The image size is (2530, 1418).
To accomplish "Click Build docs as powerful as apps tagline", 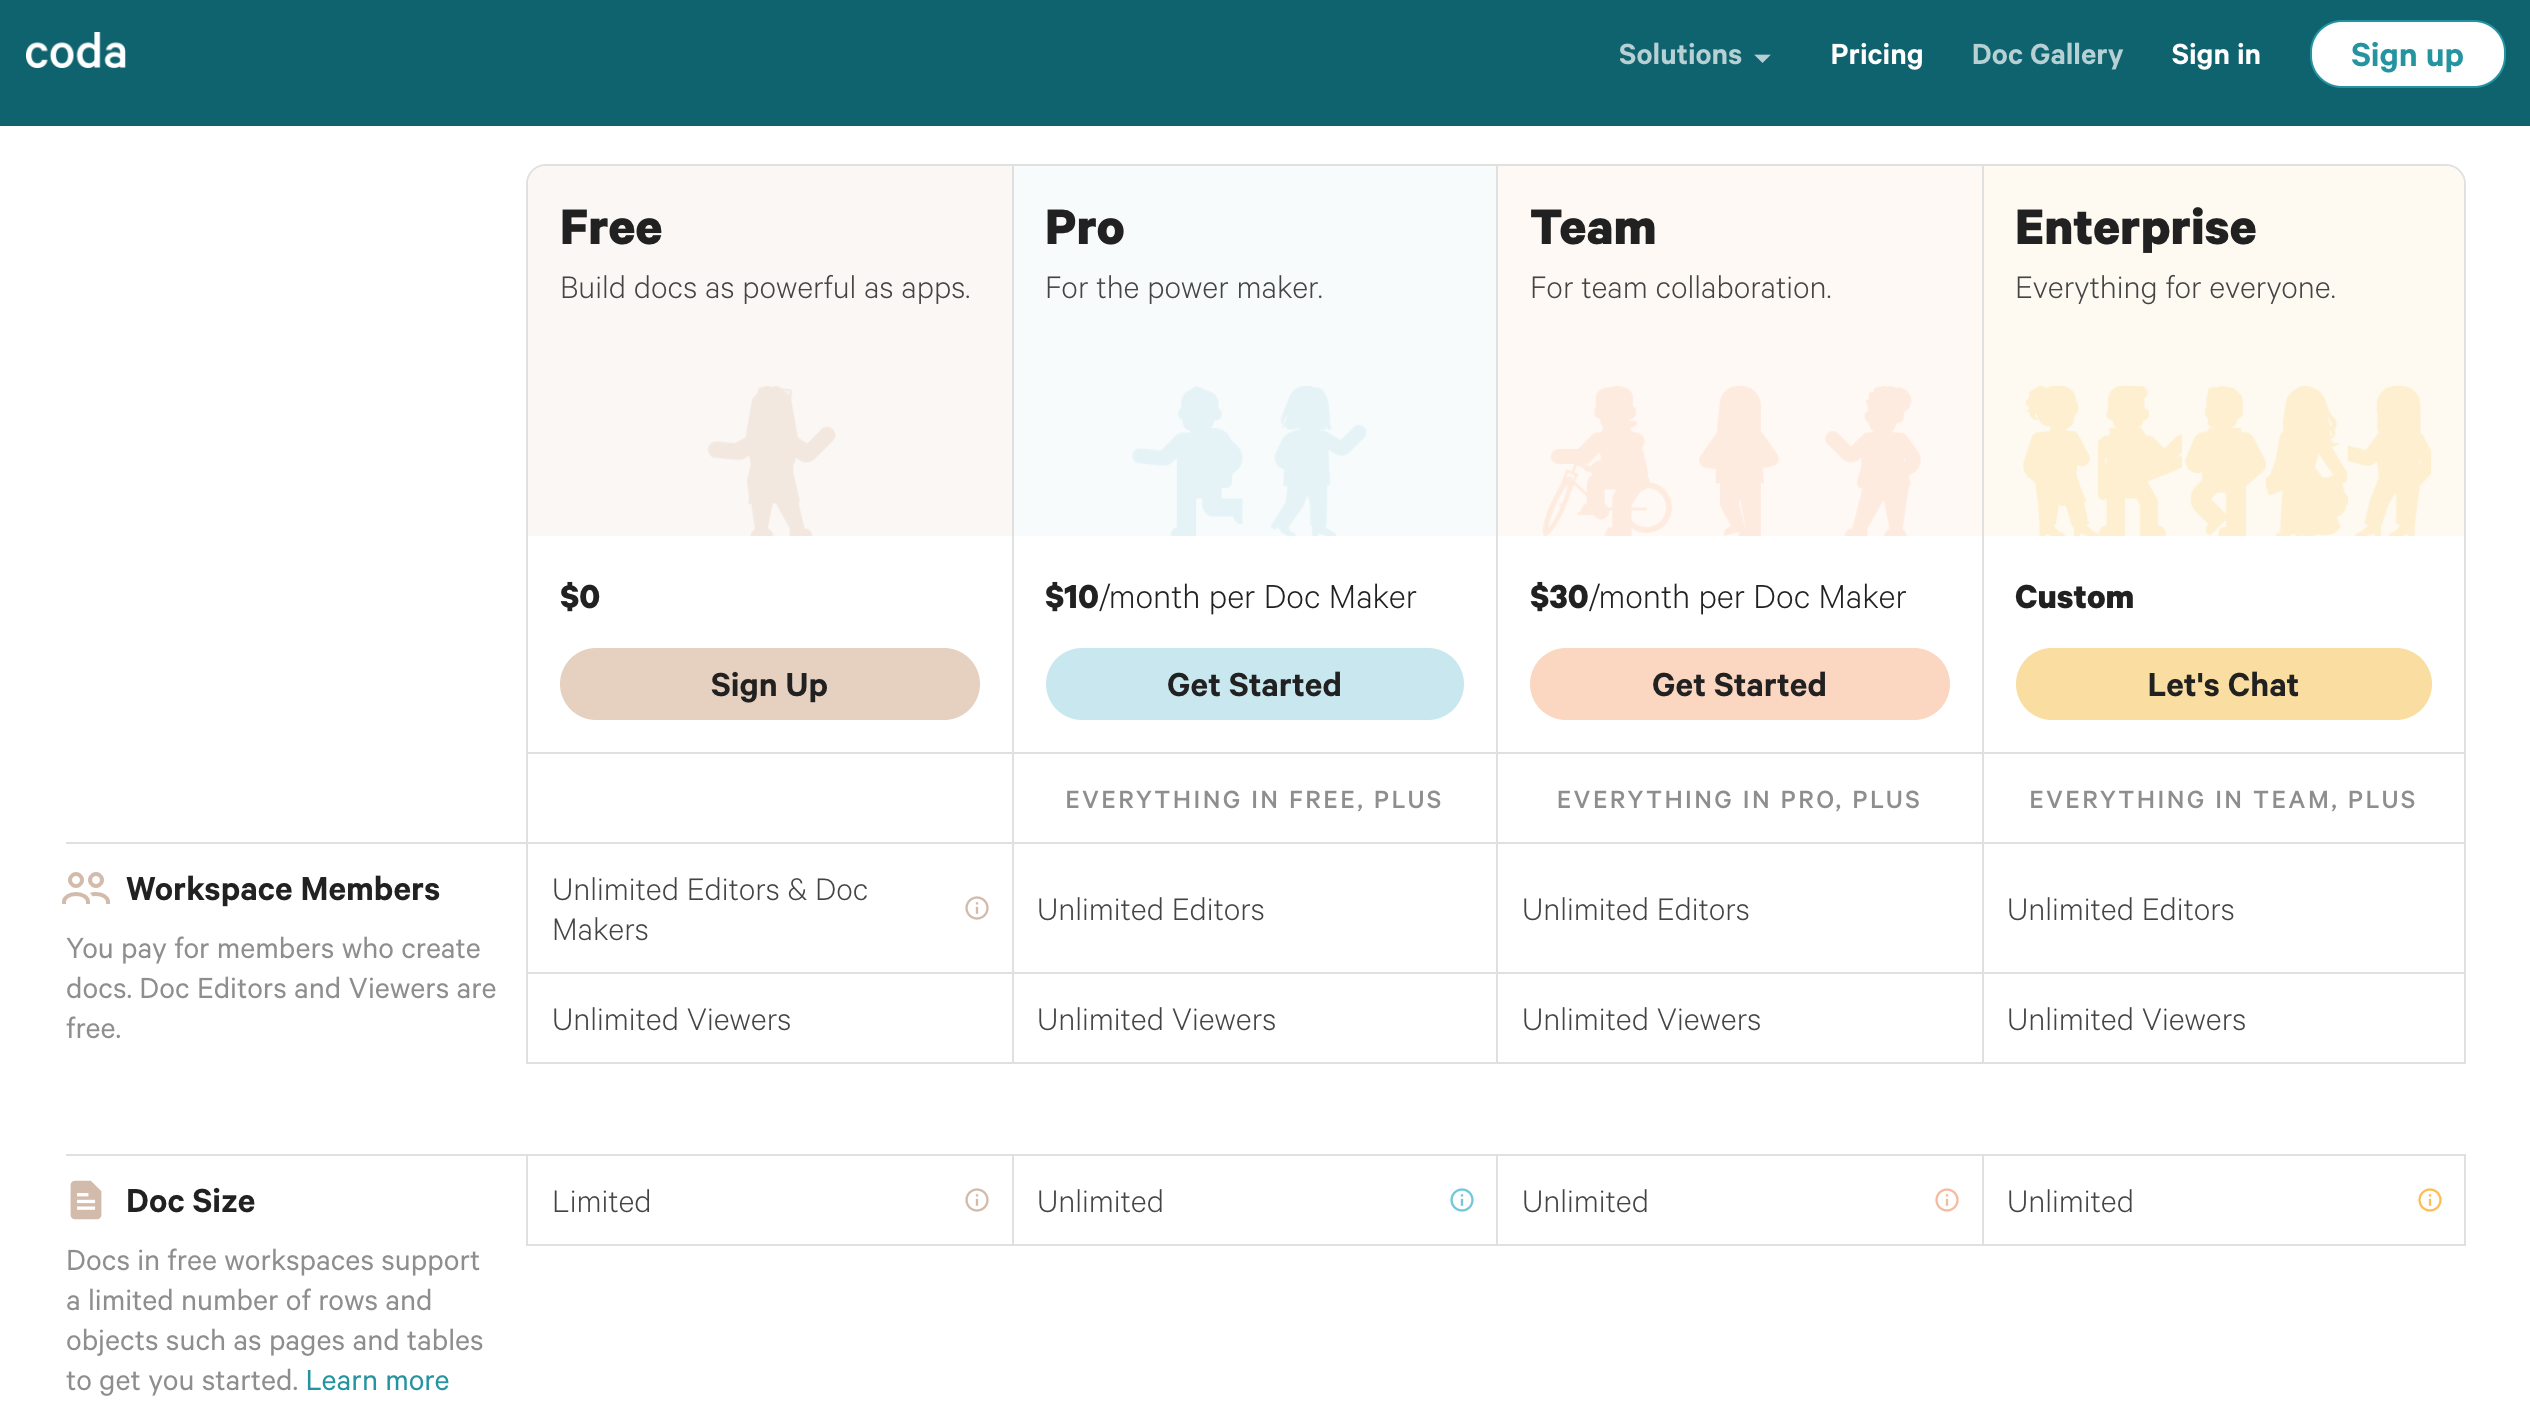I will point(765,288).
